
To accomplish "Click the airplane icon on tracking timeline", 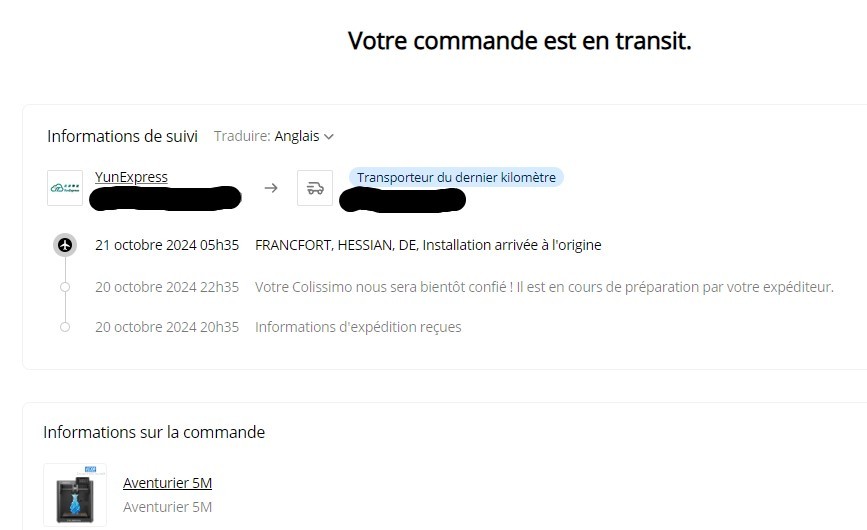I will point(65,245).
